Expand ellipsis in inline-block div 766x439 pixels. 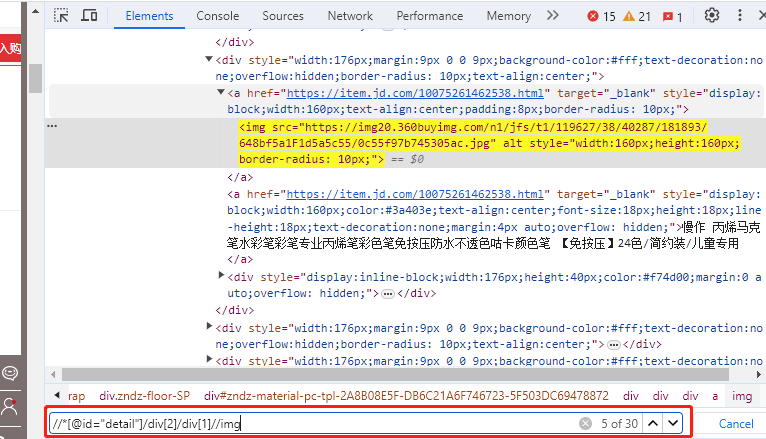[388, 294]
